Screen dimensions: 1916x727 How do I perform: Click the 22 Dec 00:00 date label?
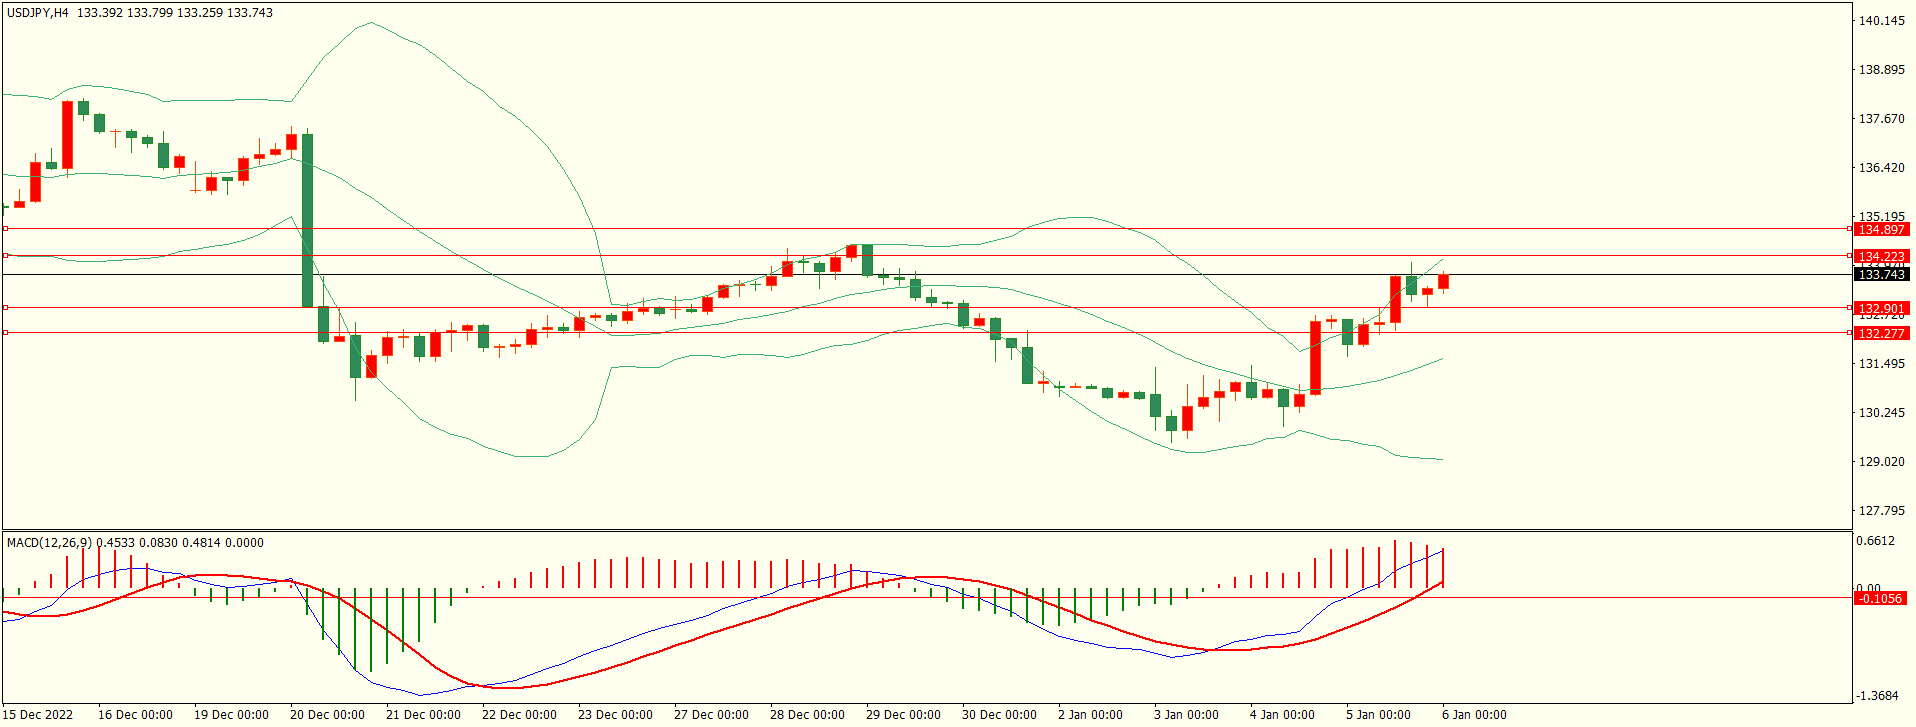(519, 715)
